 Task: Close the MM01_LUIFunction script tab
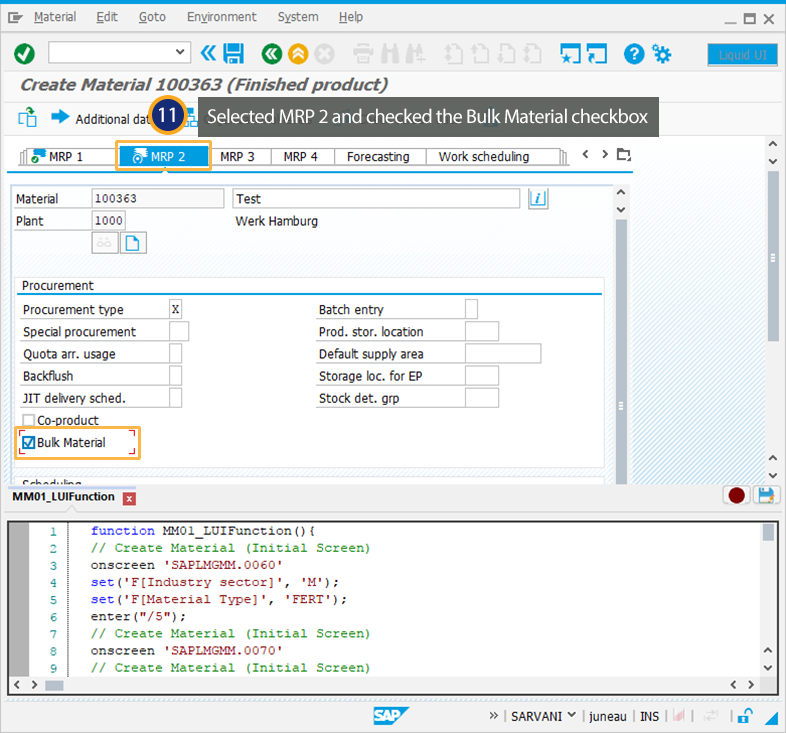pos(129,498)
